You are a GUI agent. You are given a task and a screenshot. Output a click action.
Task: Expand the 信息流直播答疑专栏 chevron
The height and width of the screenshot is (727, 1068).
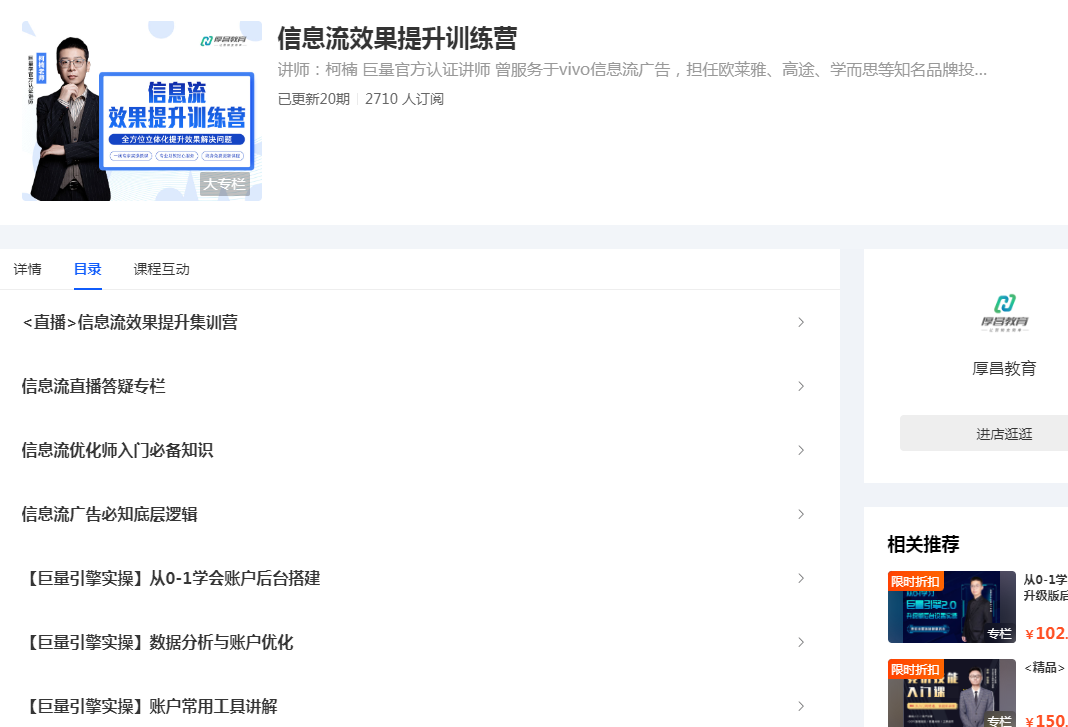click(x=801, y=386)
